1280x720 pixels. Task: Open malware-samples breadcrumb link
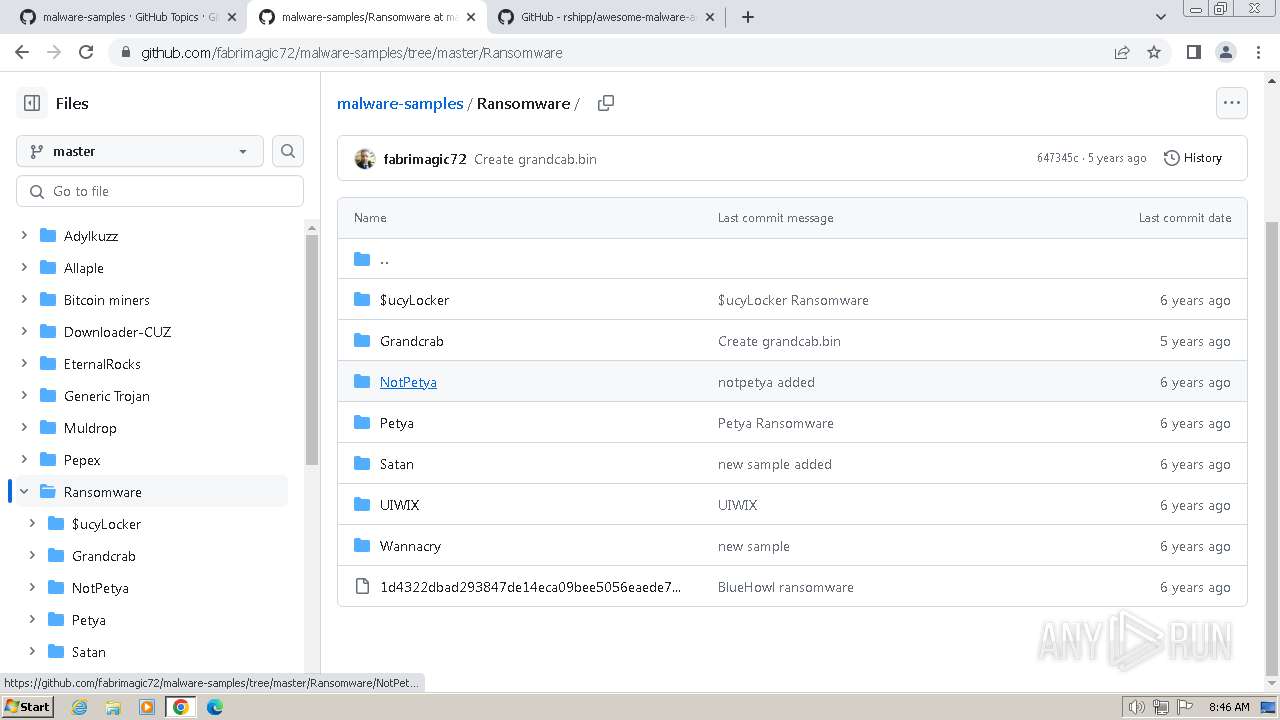(400, 103)
